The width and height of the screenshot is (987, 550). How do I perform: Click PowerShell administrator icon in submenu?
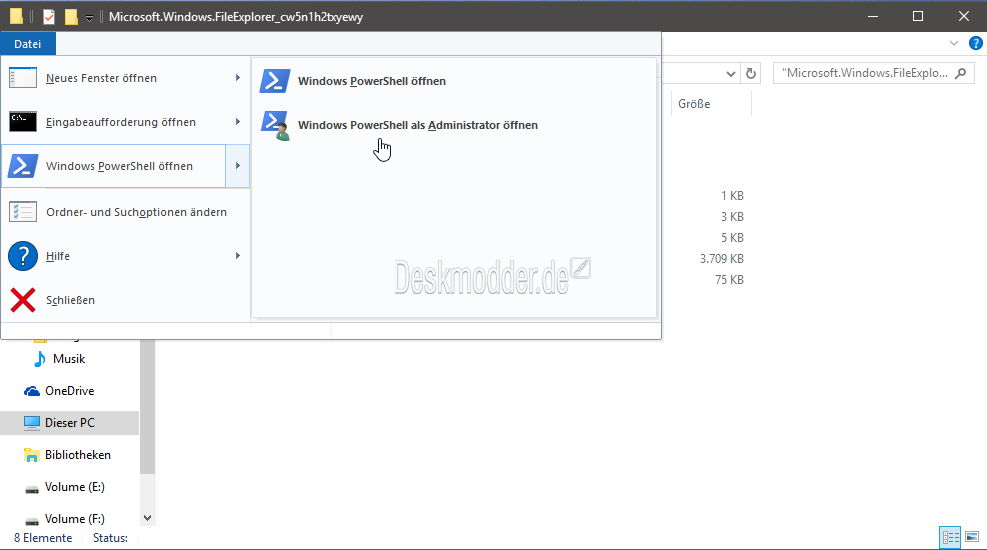pos(275,125)
